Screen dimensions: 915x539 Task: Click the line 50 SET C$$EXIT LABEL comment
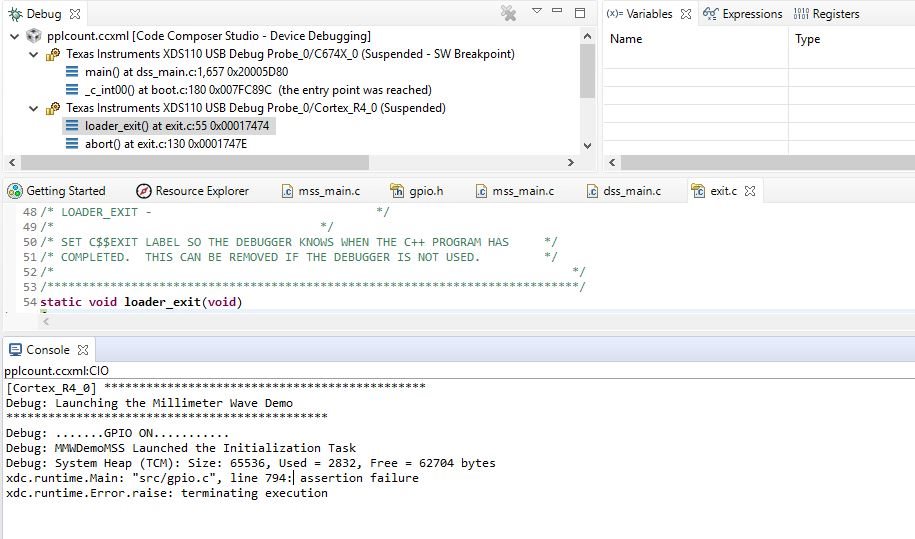tap(299, 242)
